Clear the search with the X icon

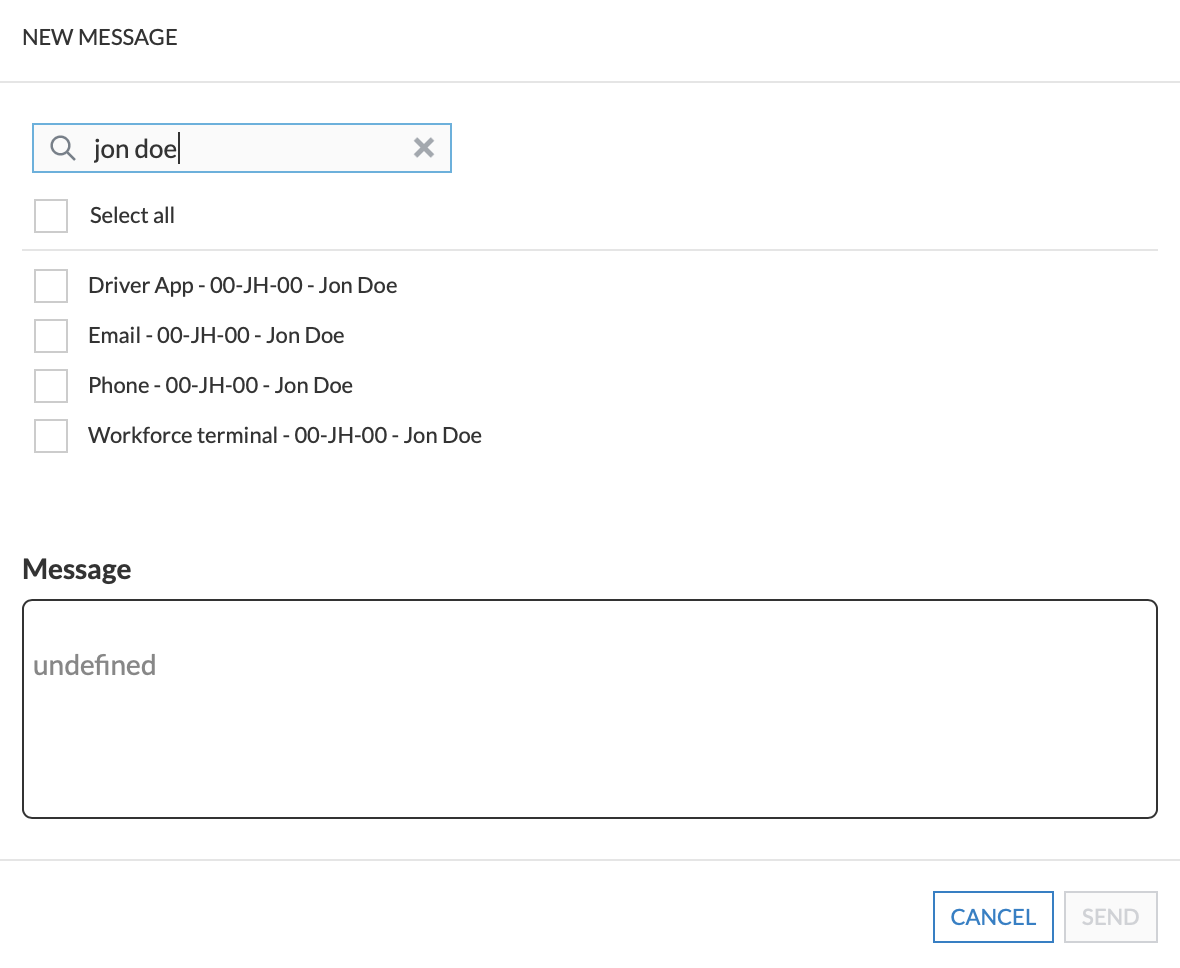pyautogui.click(x=424, y=148)
